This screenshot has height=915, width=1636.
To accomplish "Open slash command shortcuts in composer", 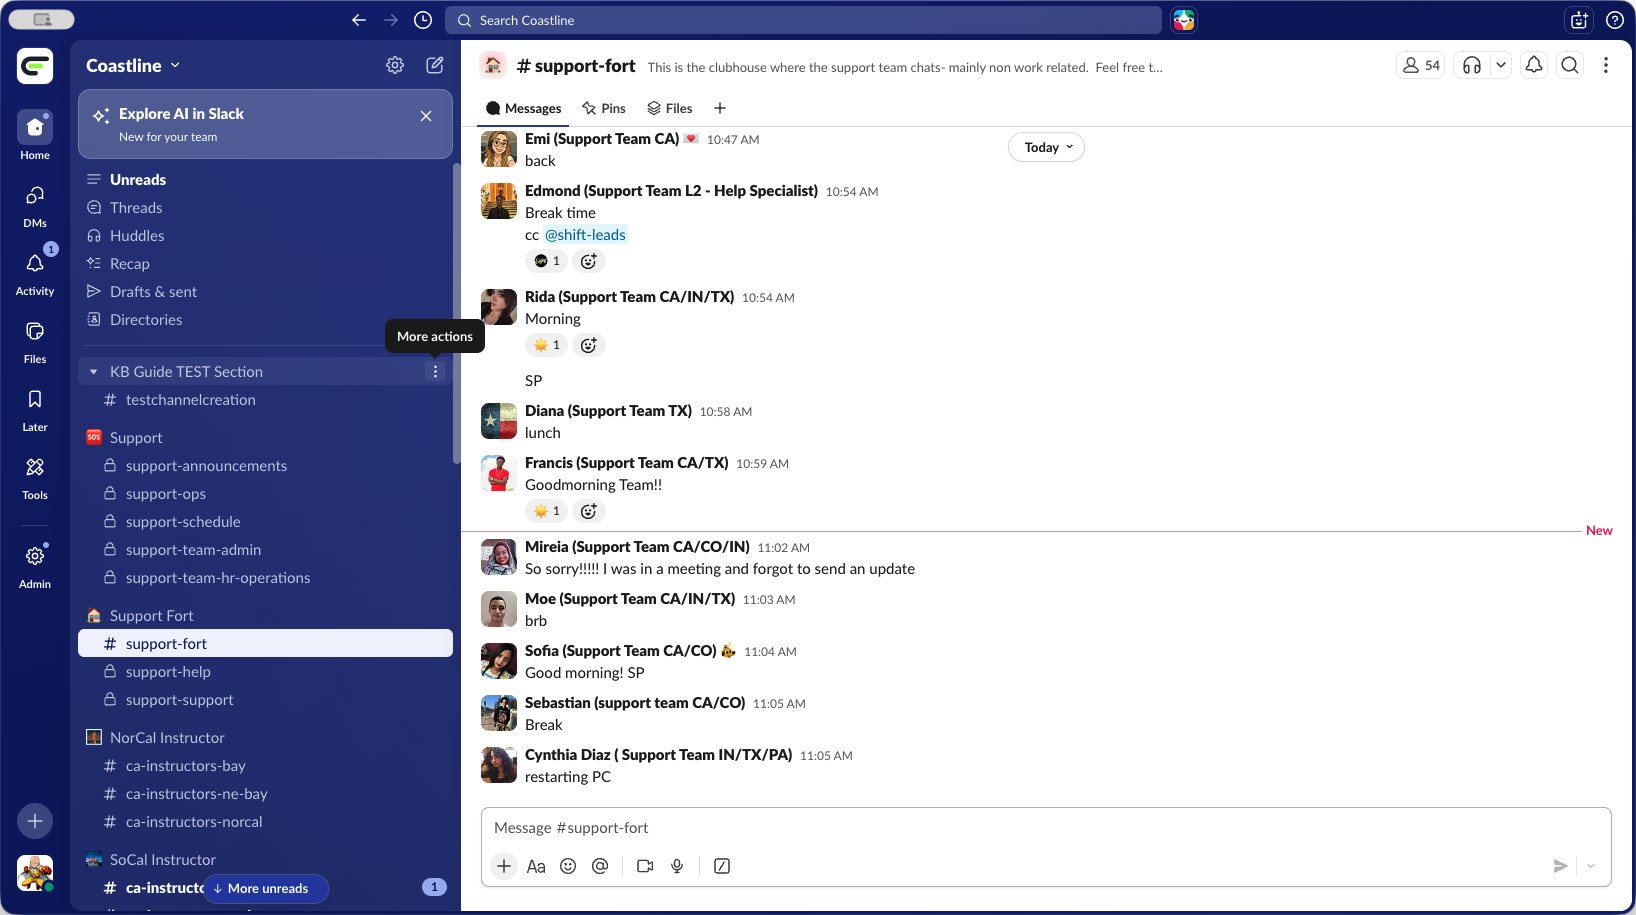I will point(722,866).
